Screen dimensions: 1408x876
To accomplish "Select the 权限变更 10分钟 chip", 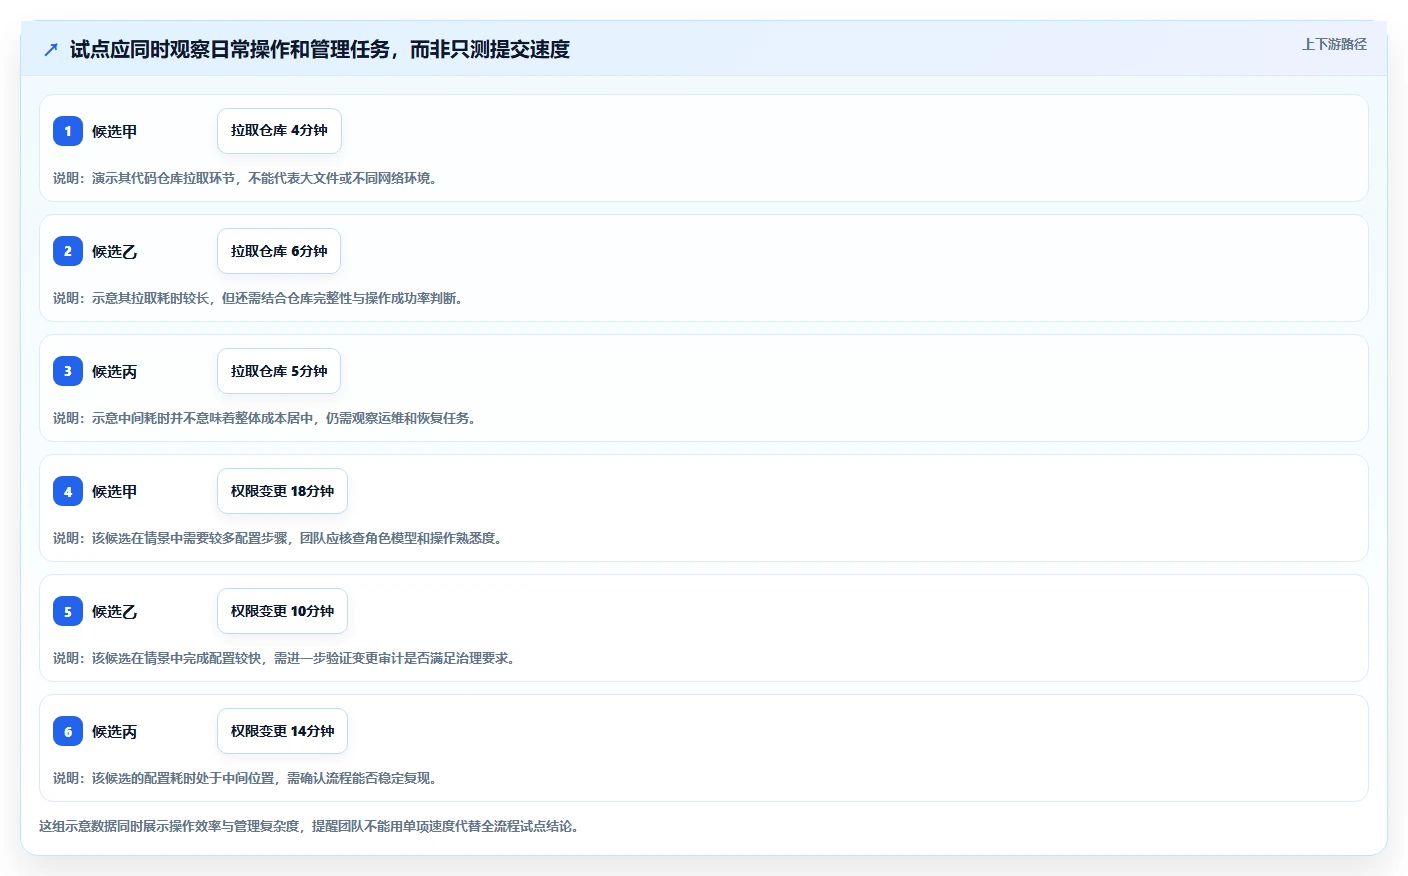I will click(282, 611).
